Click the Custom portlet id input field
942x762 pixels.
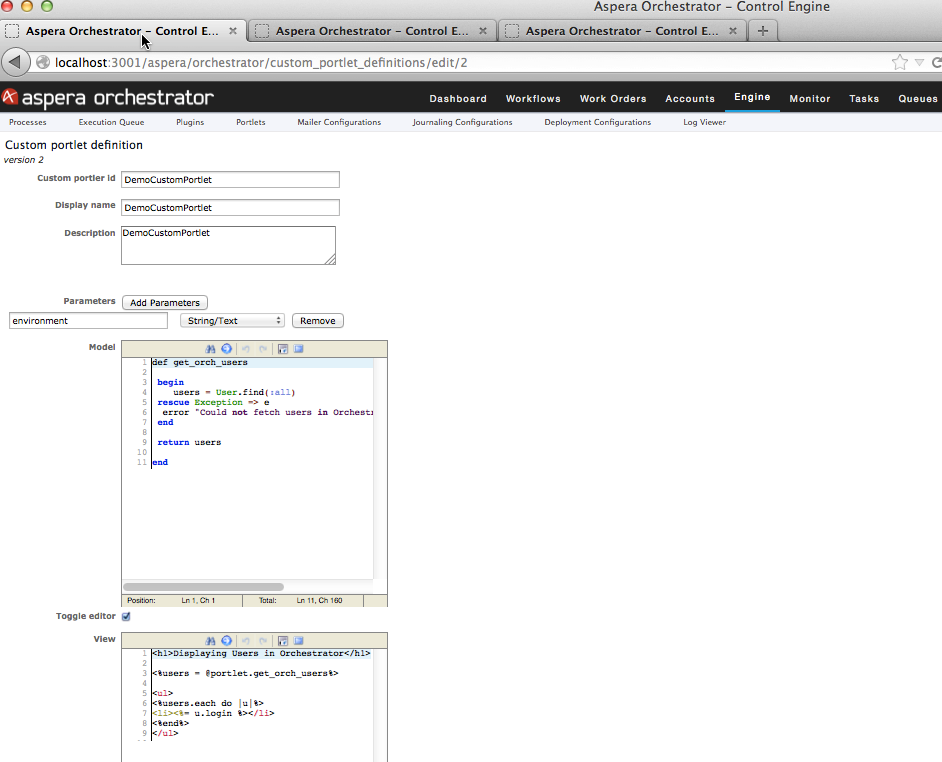coord(230,180)
